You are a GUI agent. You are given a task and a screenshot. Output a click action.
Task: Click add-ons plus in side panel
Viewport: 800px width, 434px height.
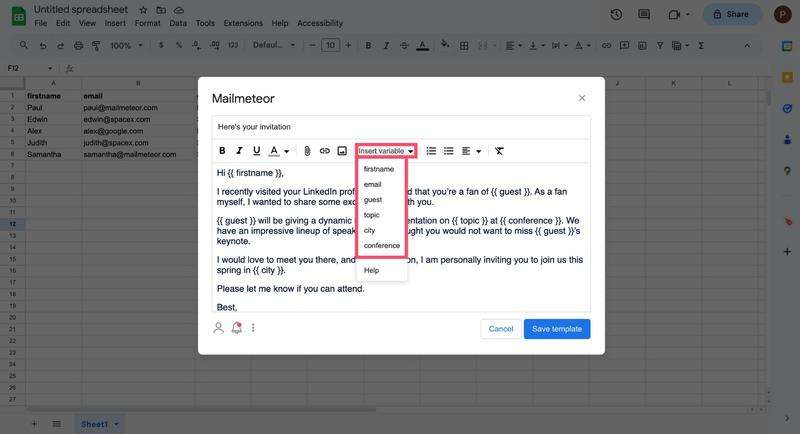[x=787, y=251]
